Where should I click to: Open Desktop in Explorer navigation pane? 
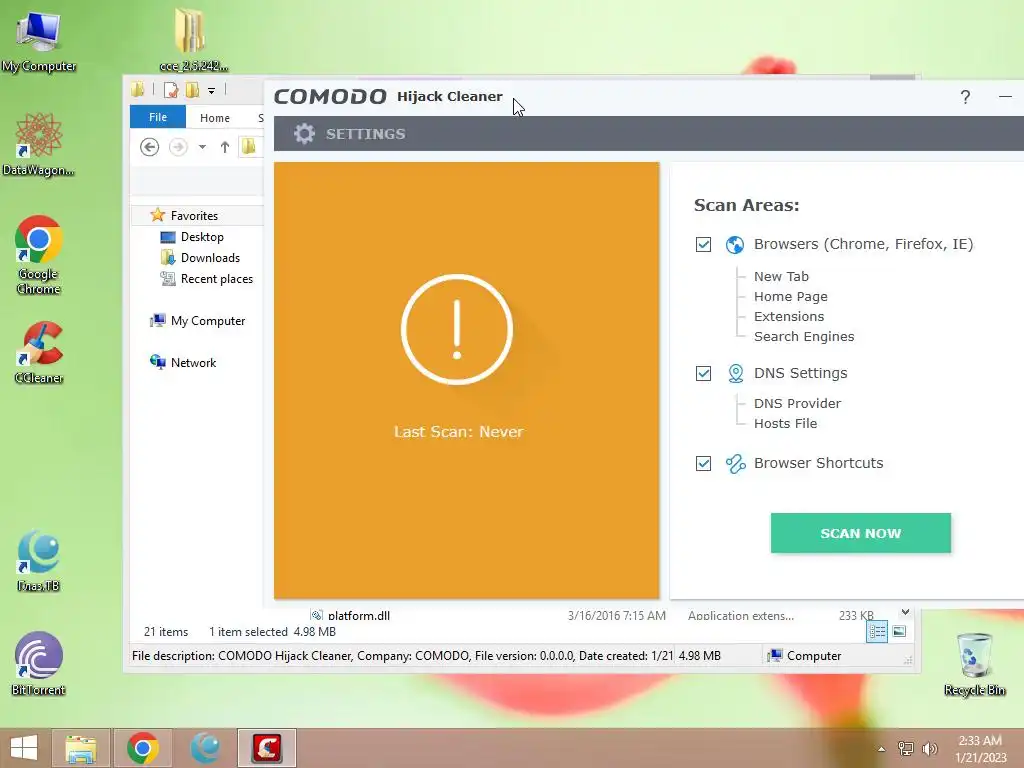(x=202, y=237)
